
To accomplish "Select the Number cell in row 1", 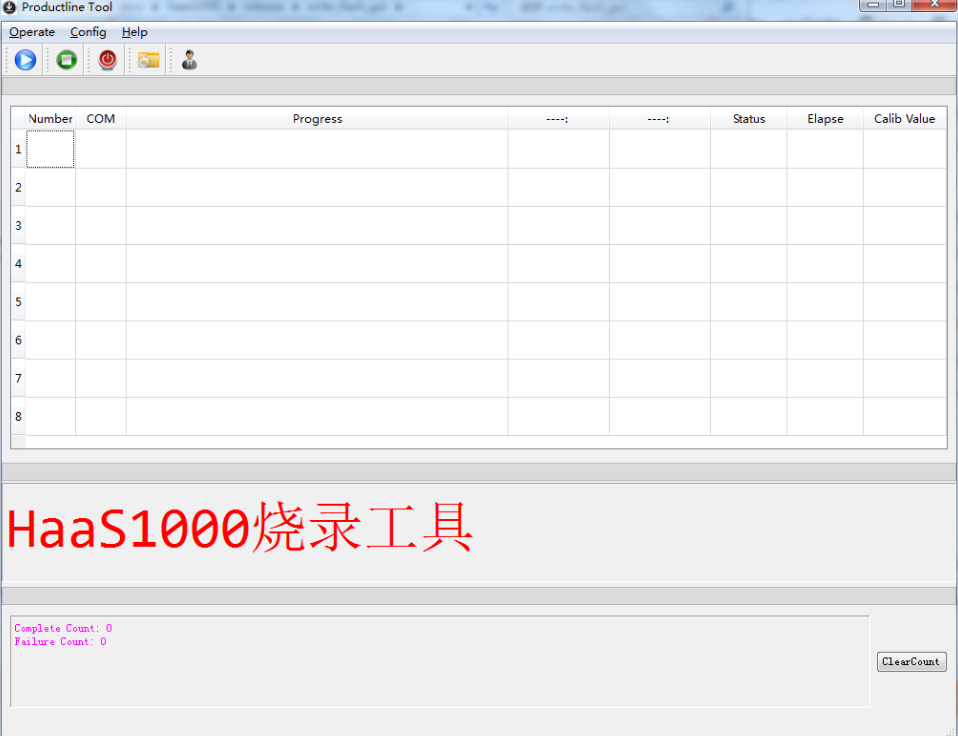I will coord(50,148).
